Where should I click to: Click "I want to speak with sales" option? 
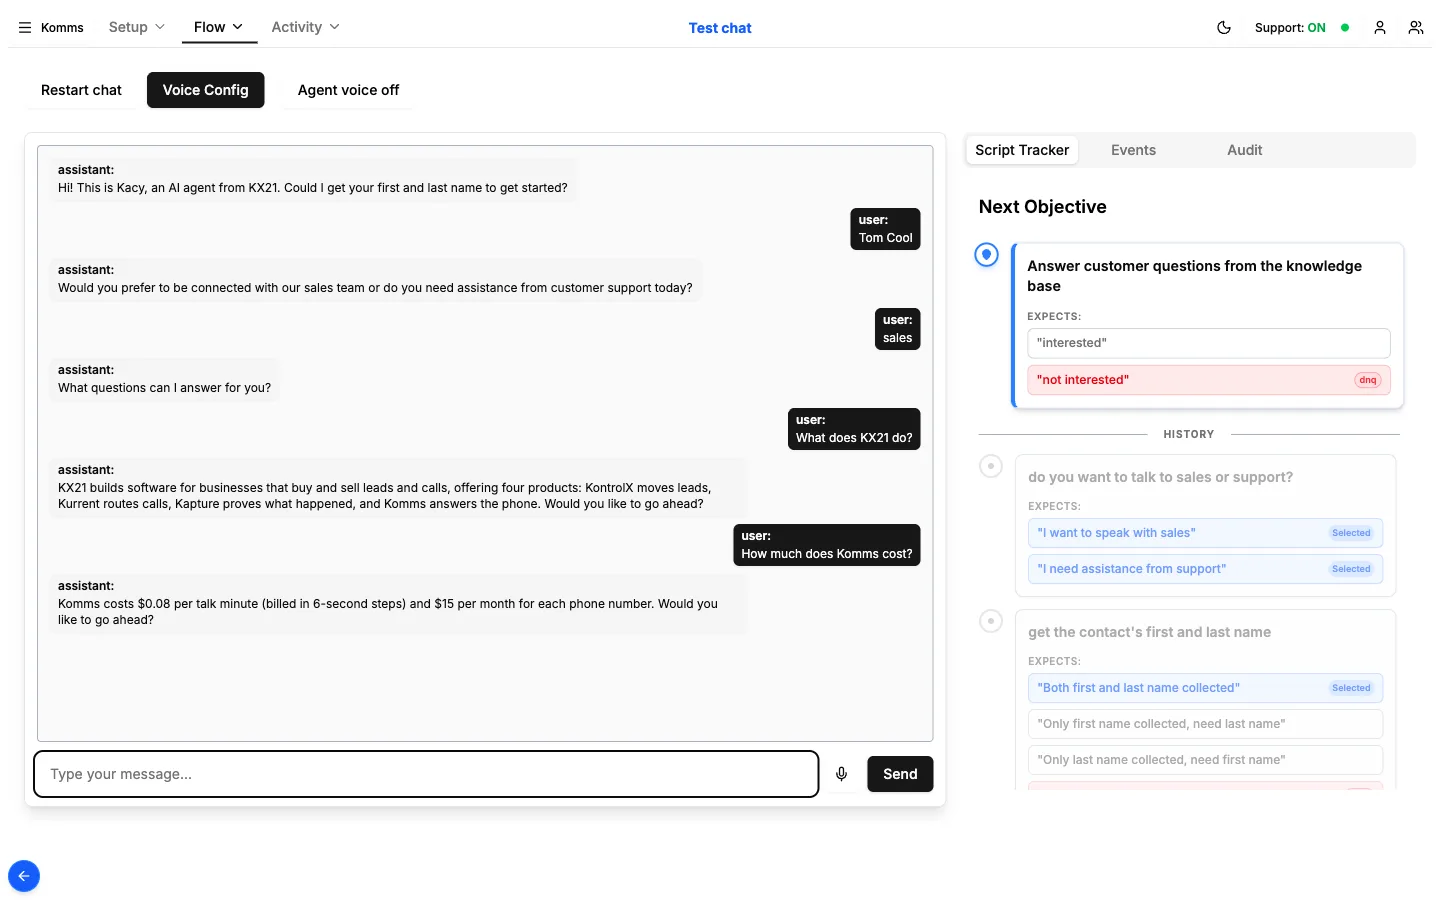tap(1205, 533)
